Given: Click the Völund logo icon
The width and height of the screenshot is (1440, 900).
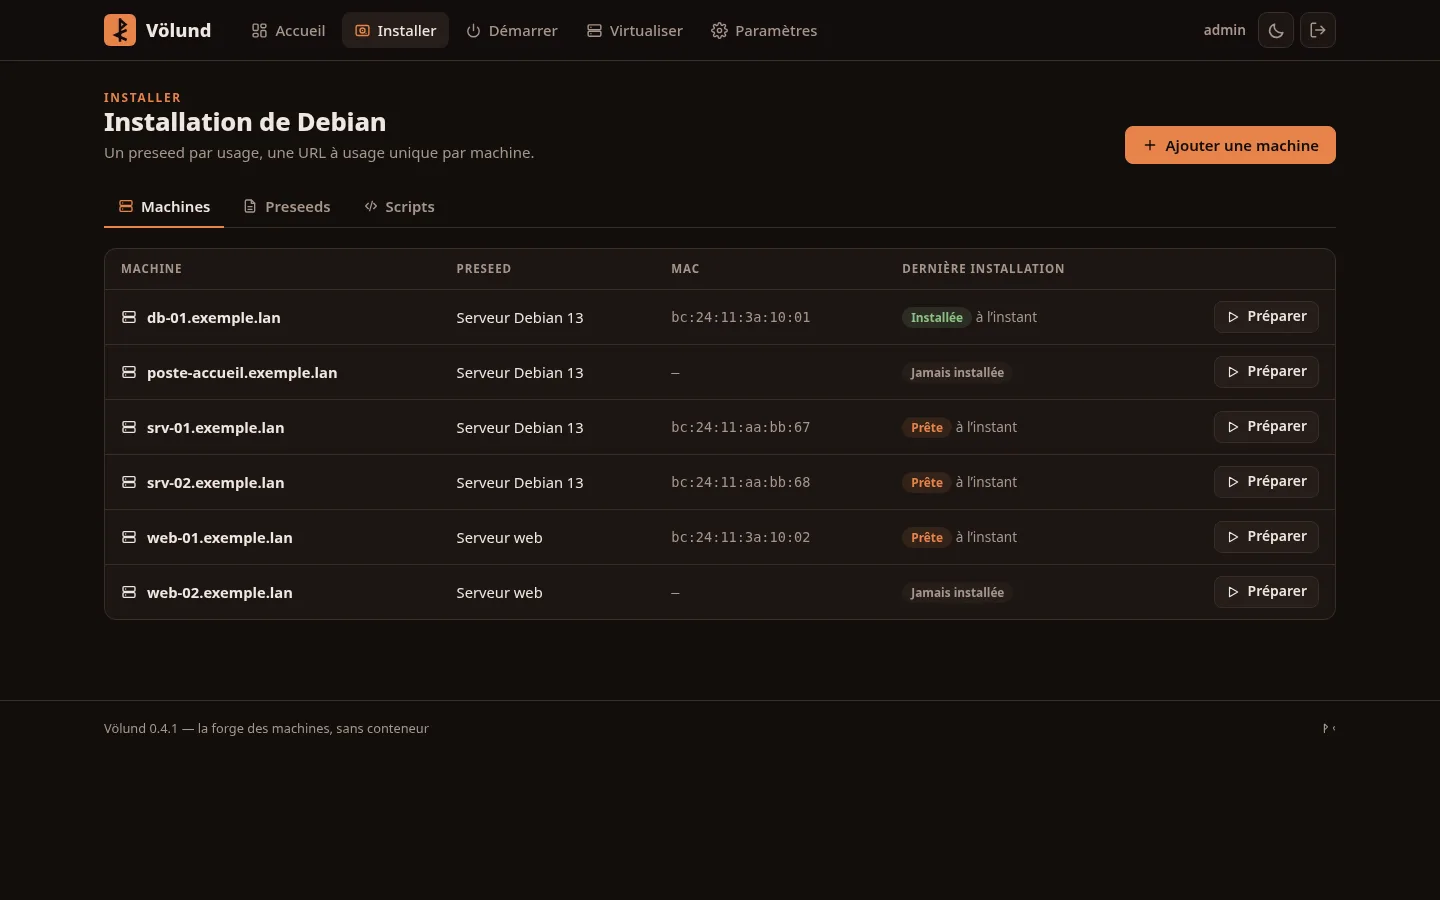Looking at the screenshot, I should [x=120, y=30].
